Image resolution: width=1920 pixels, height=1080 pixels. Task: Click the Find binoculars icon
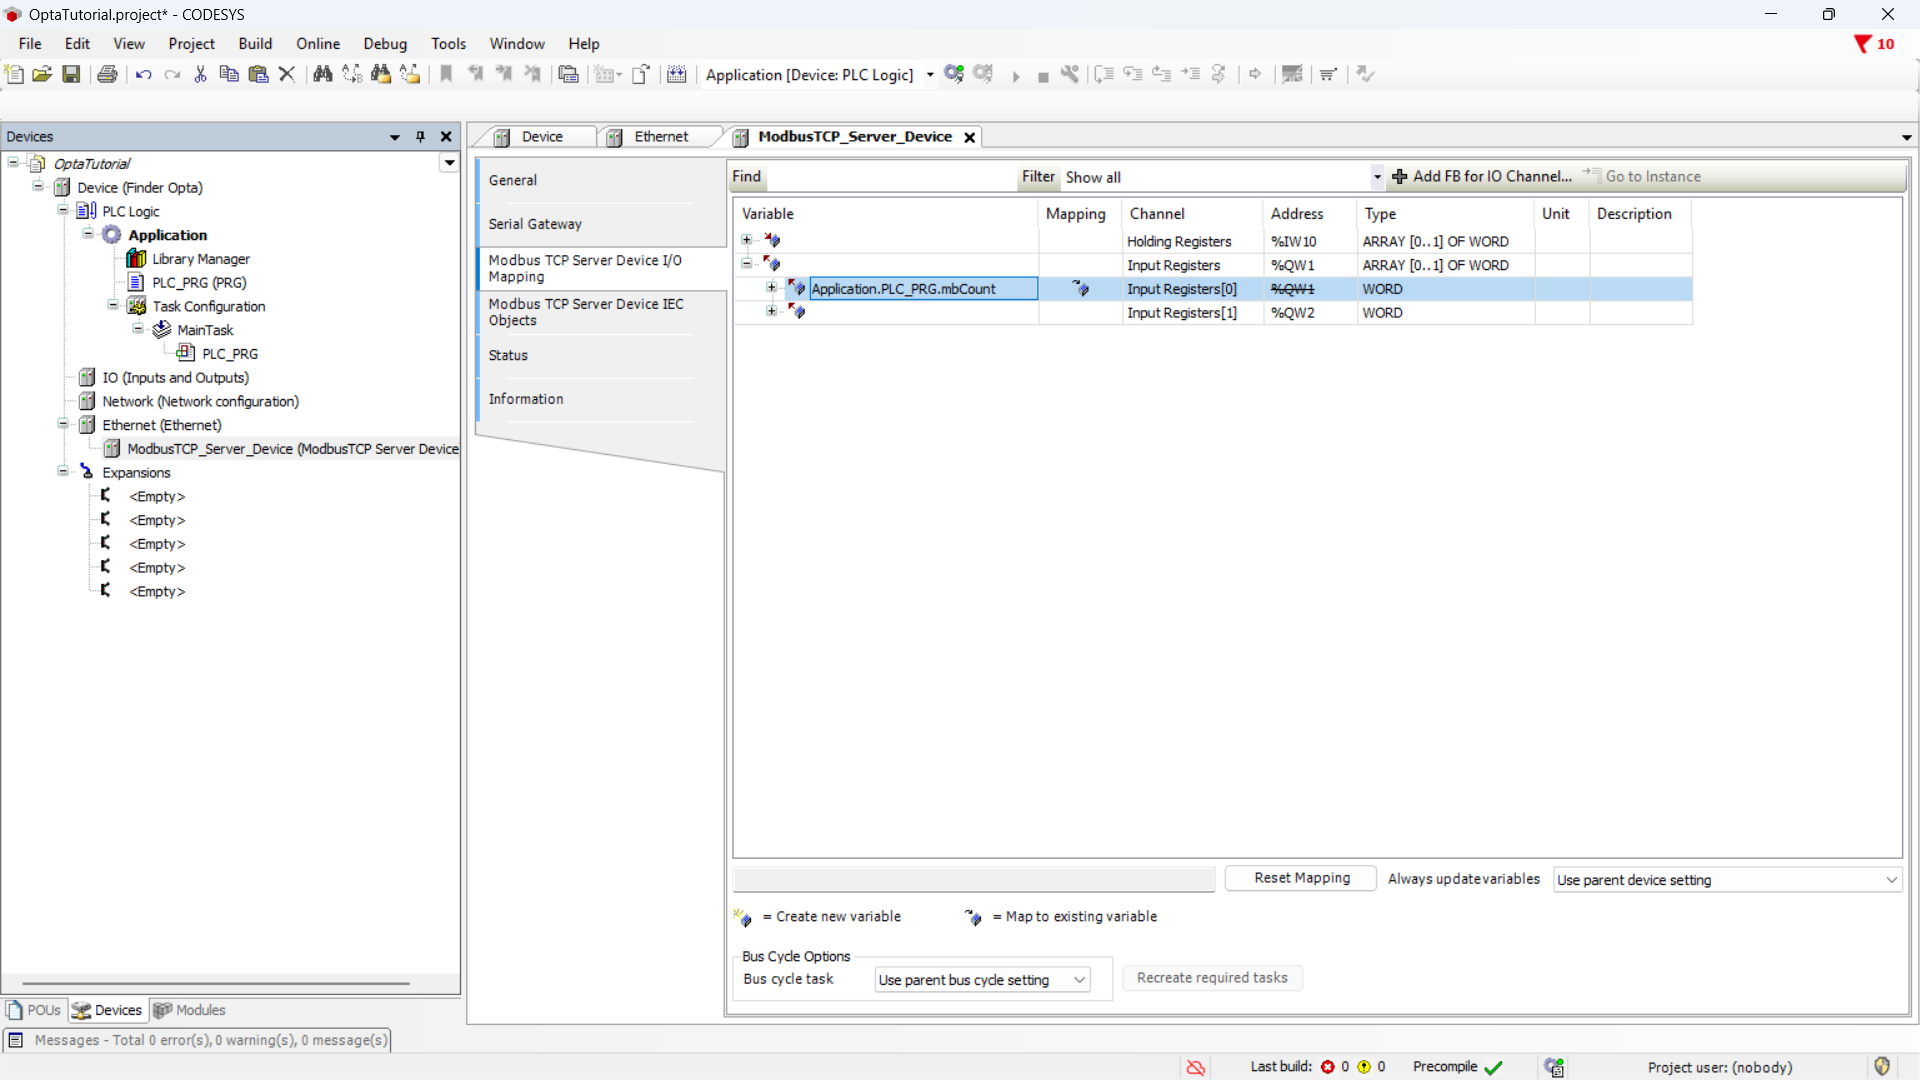[x=322, y=74]
